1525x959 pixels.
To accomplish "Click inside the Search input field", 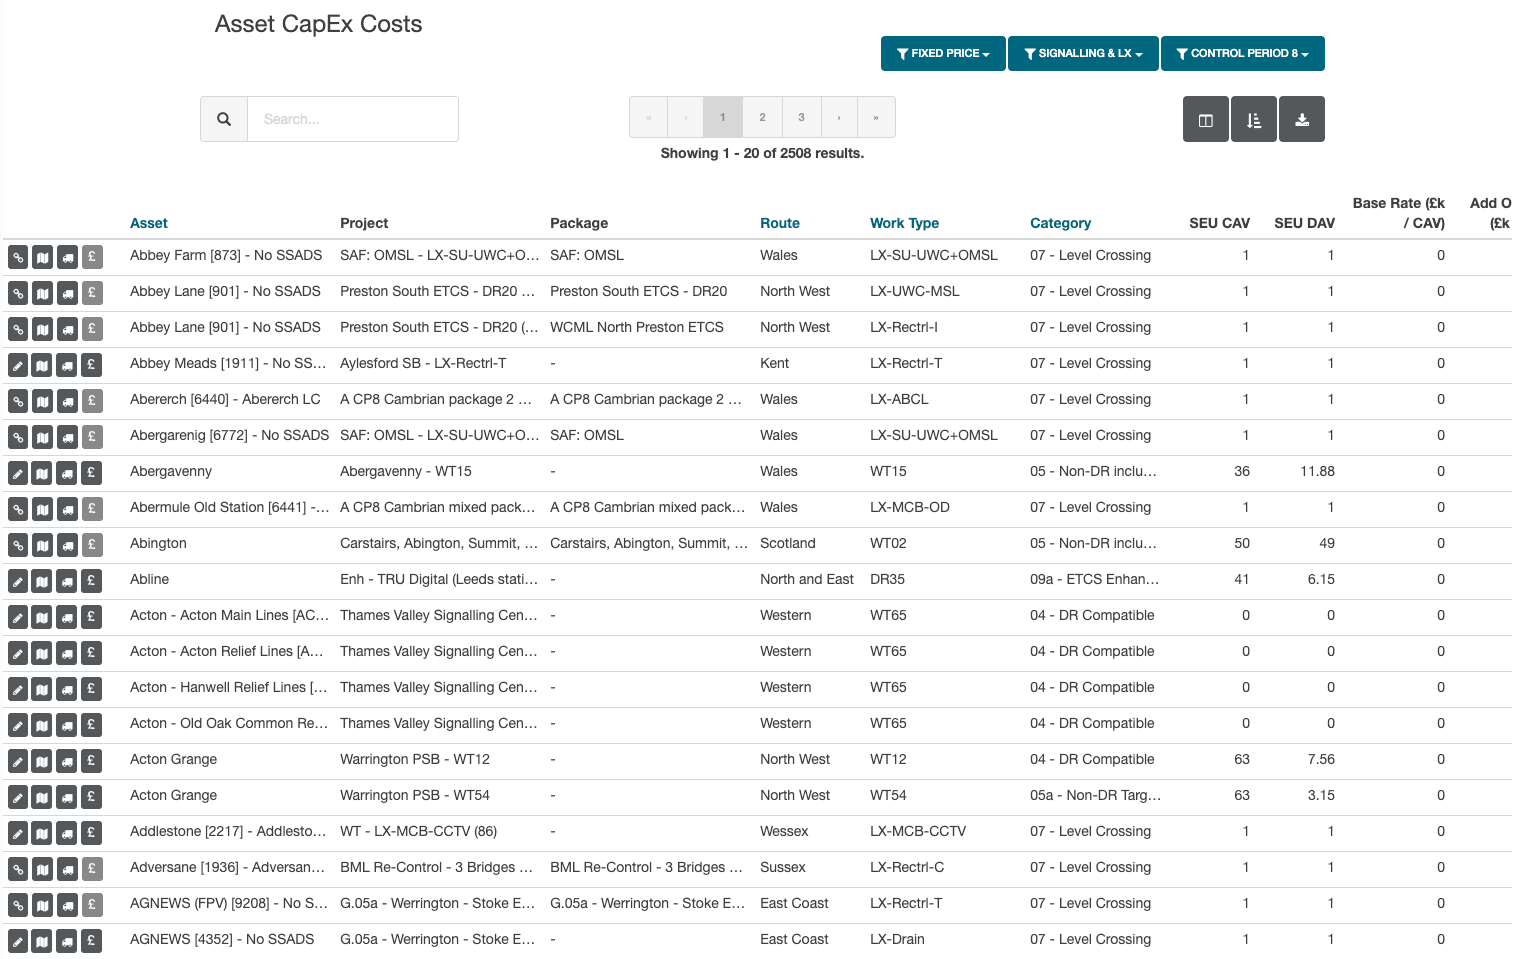I will click(x=352, y=119).
